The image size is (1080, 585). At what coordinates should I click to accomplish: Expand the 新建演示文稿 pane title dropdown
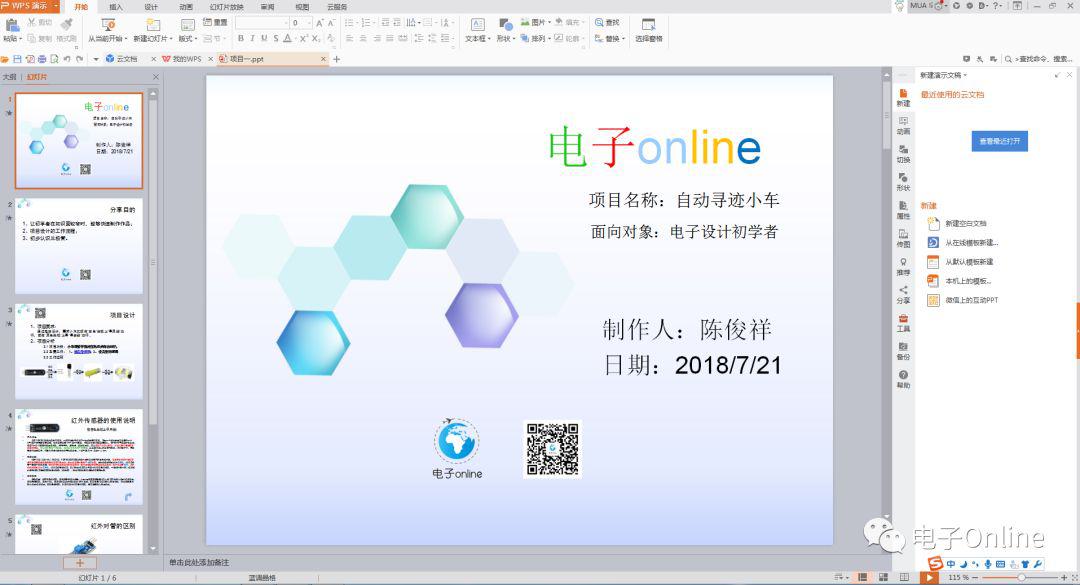[966, 76]
